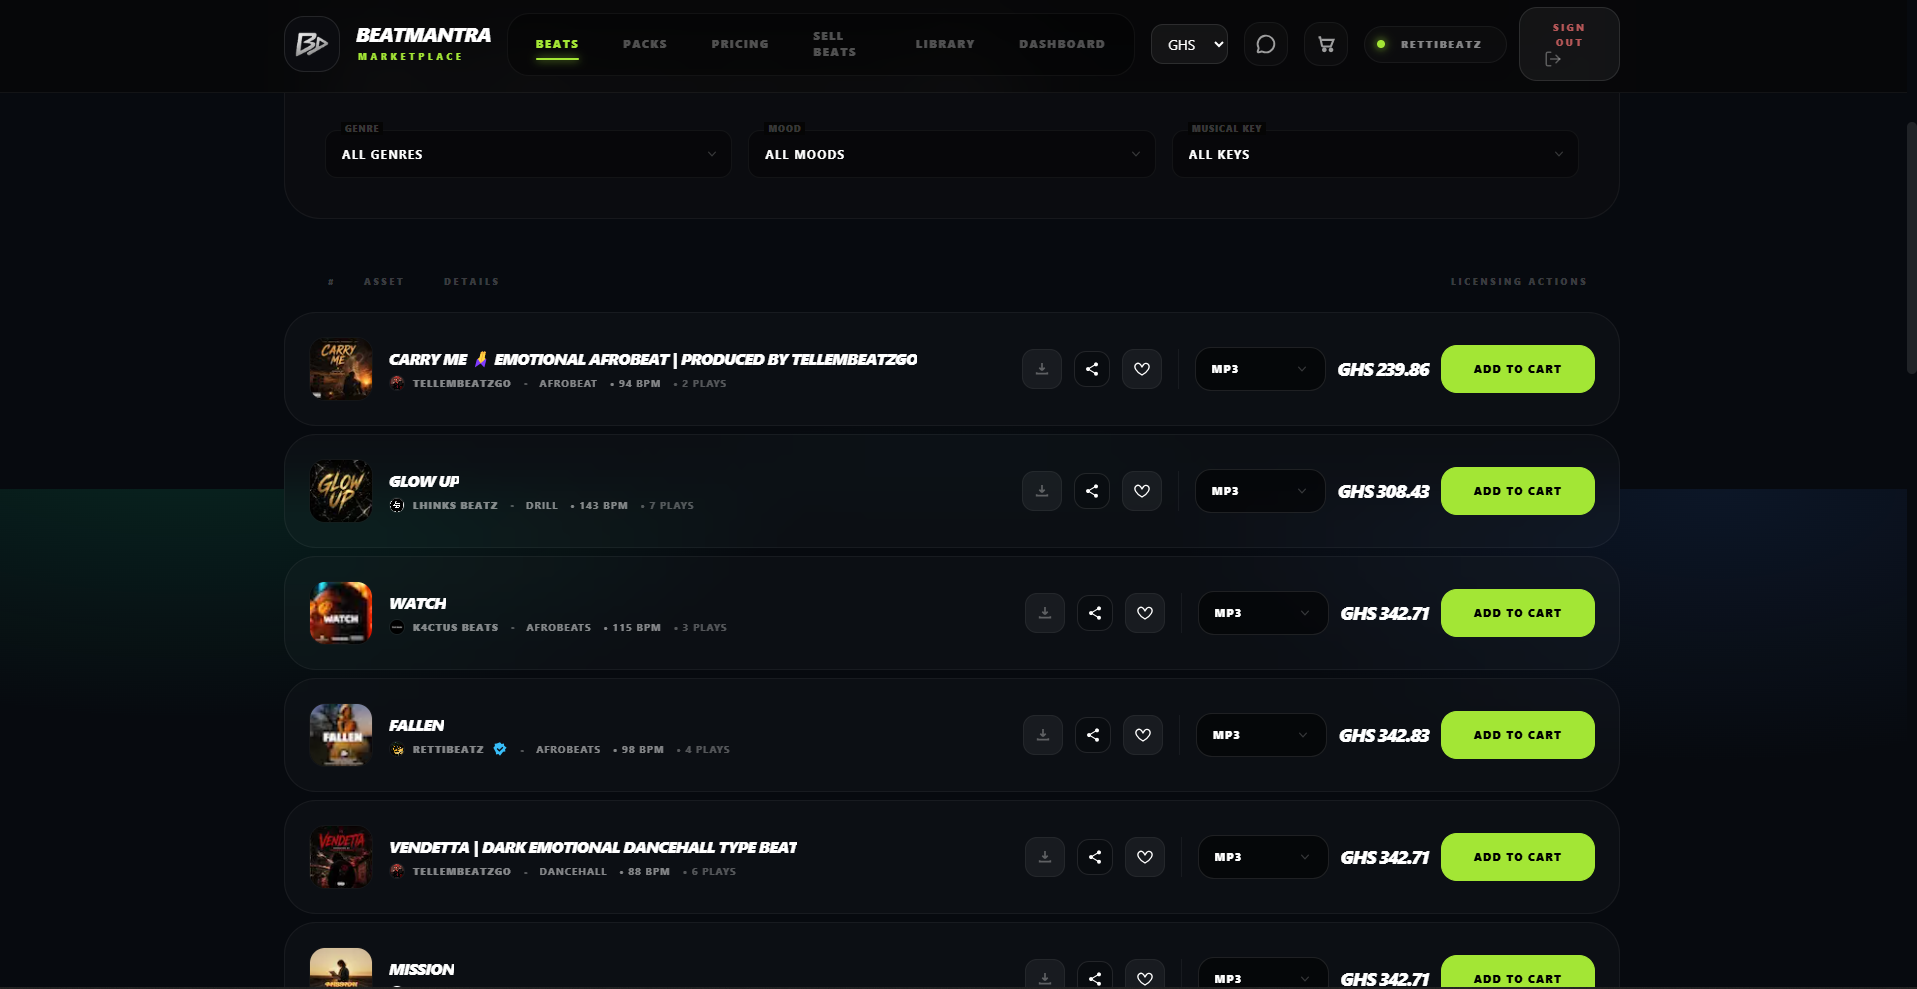Add Glow Up to cart
Image resolution: width=1917 pixels, height=989 pixels.
pyautogui.click(x=1517, y=491)
